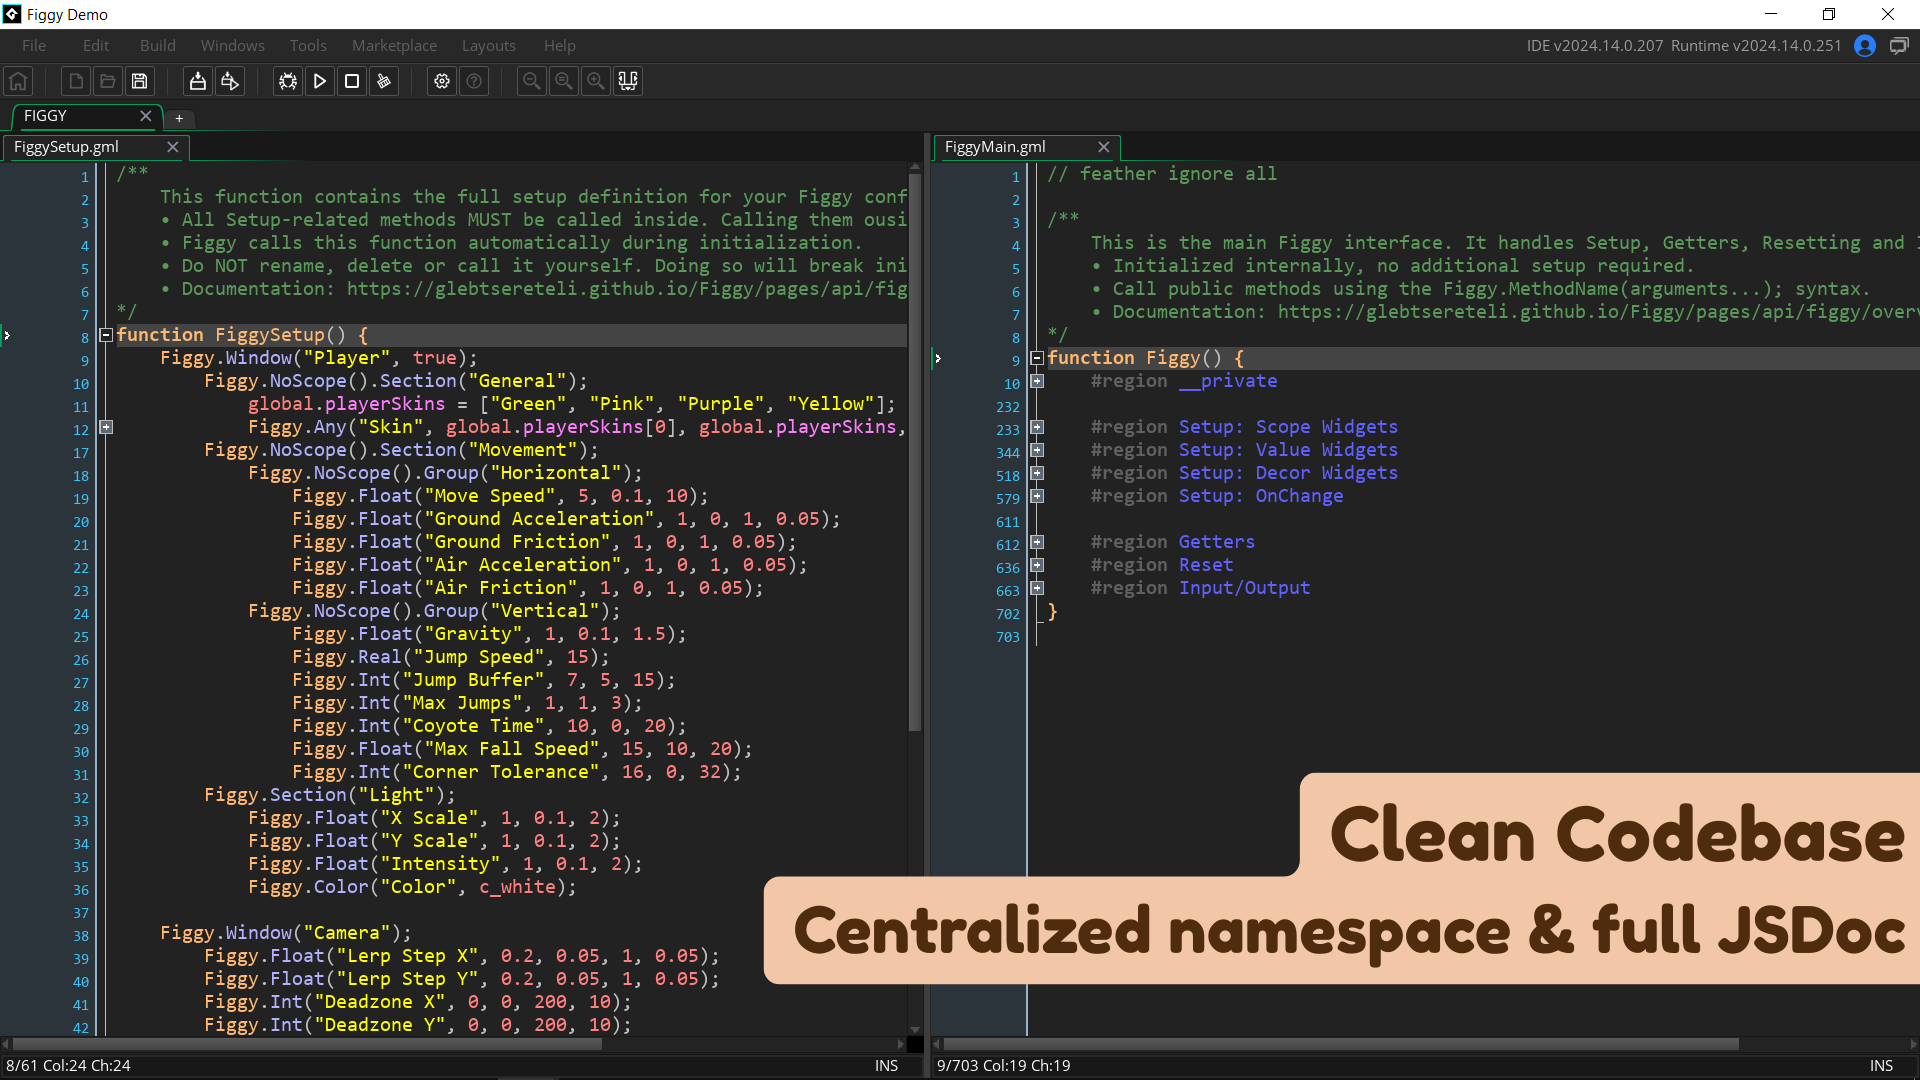Expand the Getters region fold
The width and height of the screenshot is (1920, 1080).
tap(1037, 542)
